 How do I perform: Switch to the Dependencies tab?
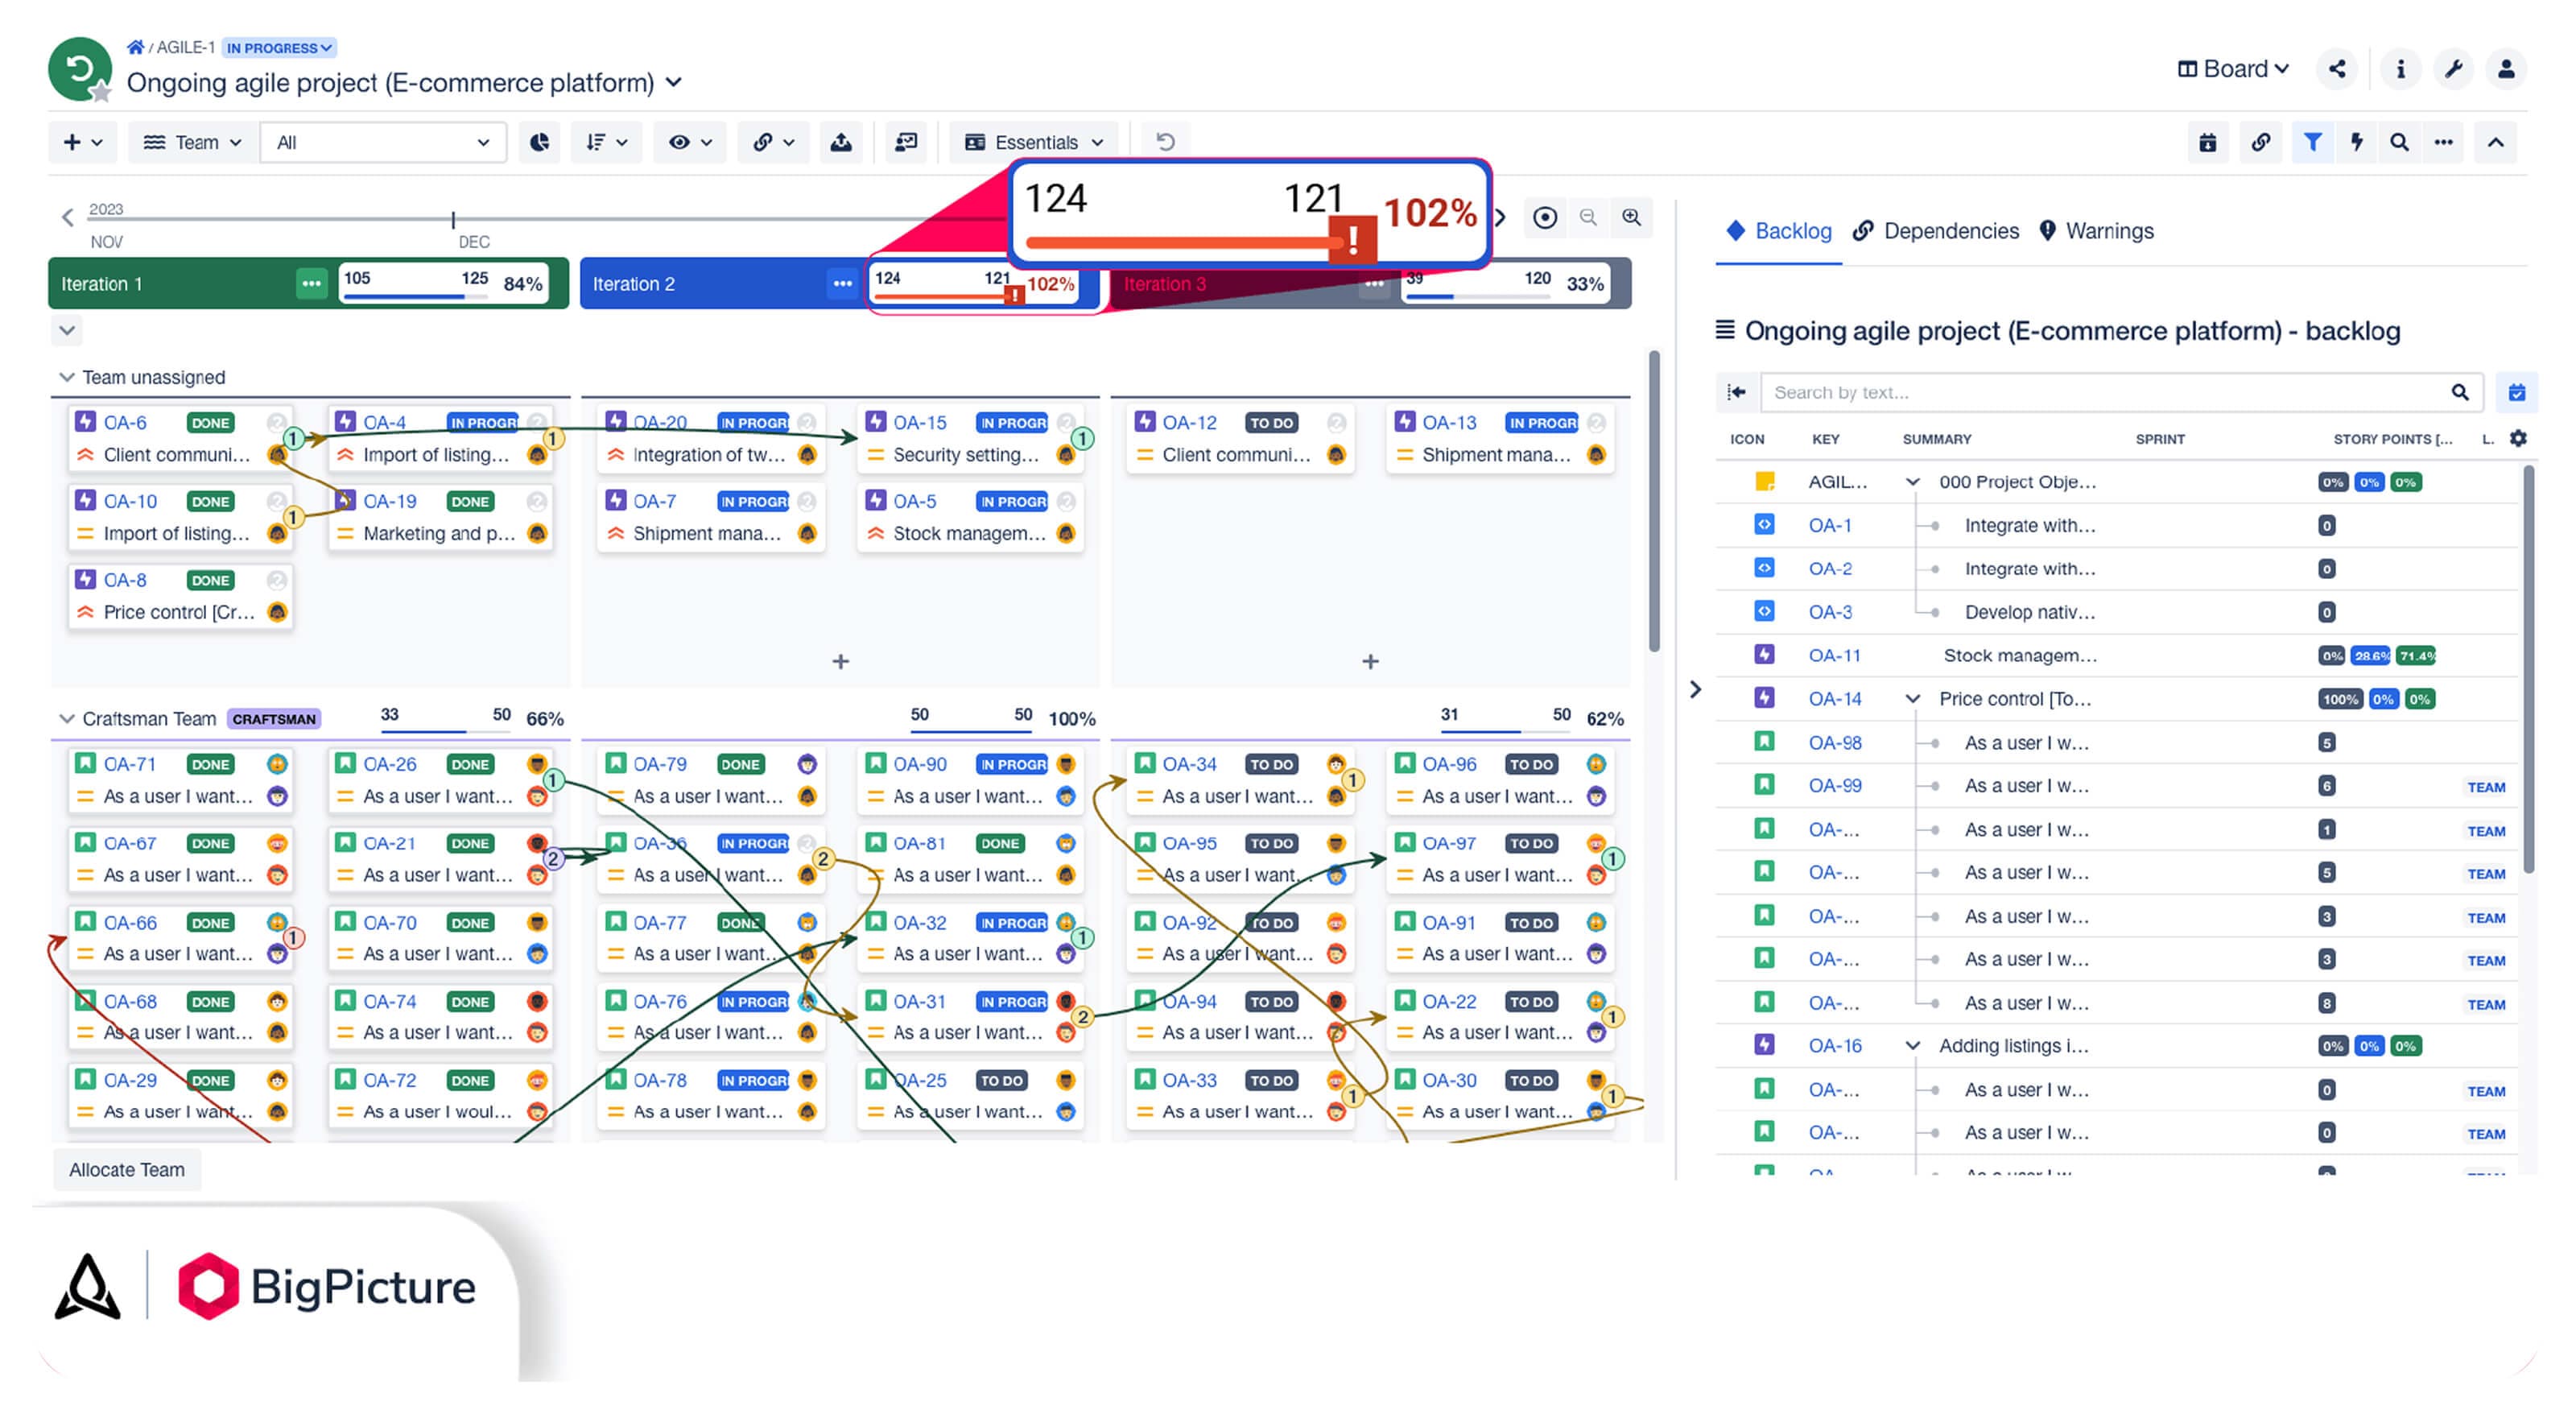tap(1936, 231)
